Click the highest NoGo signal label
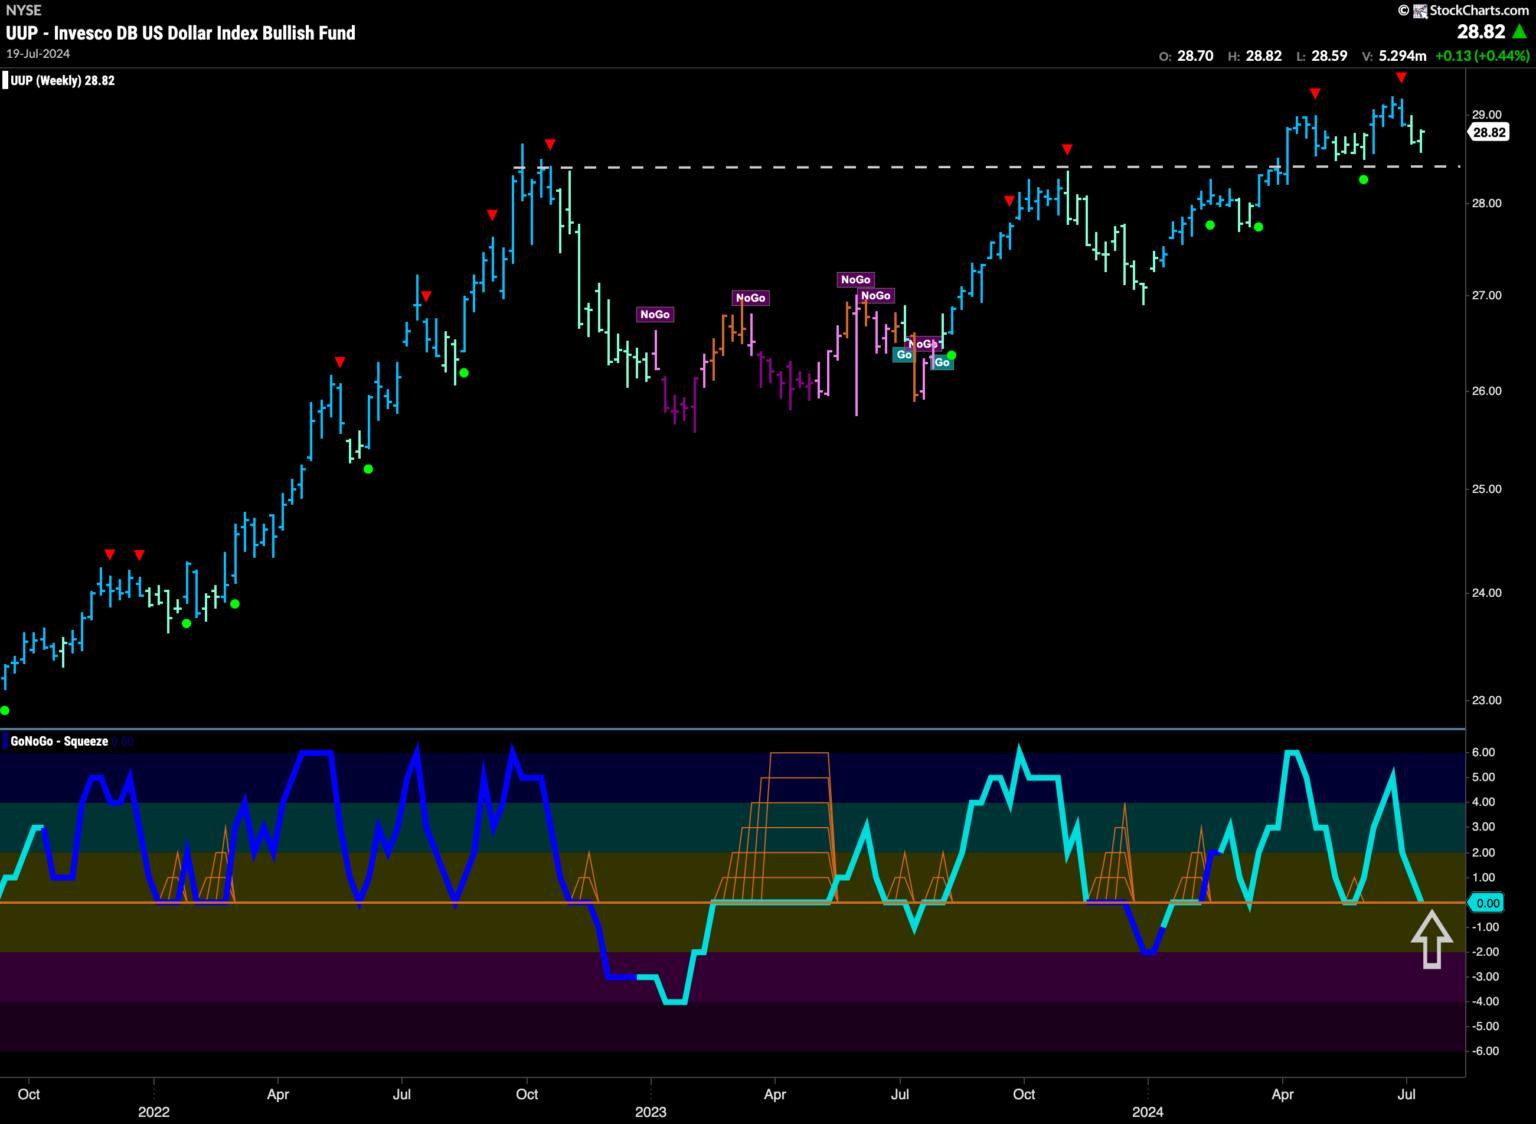The width and height of the screenshot is (1536, 1124). point(856,280)
